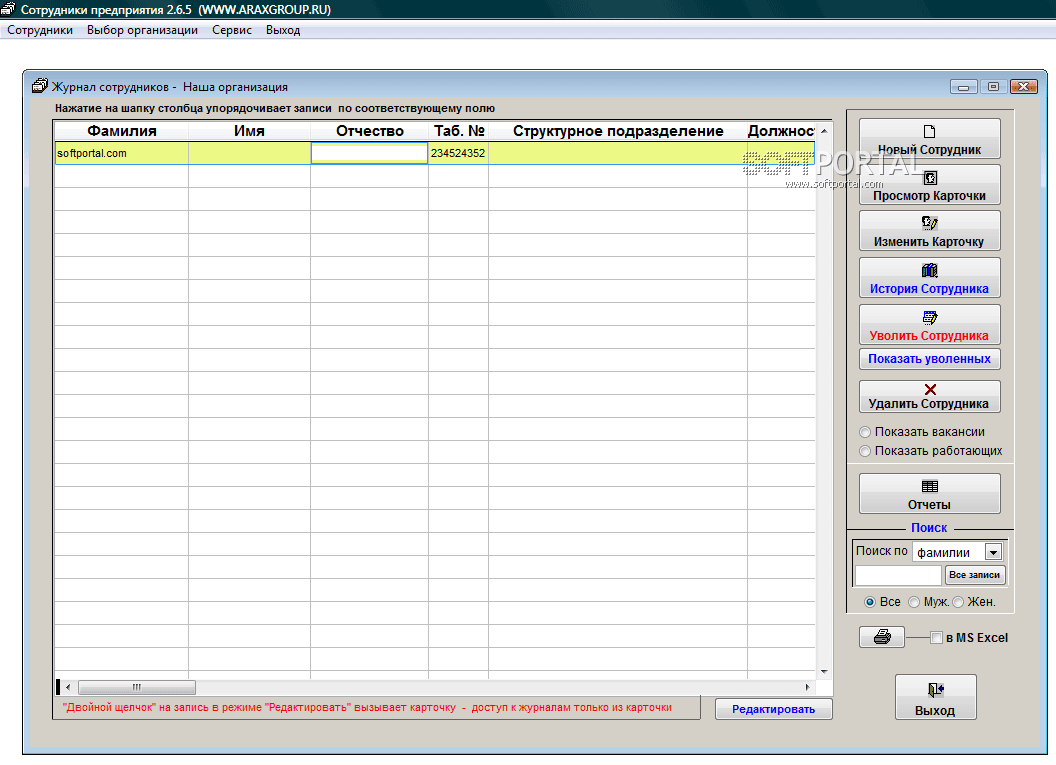Select the Все gender filter radio
1056x765 pixels.
coord(870,602)
